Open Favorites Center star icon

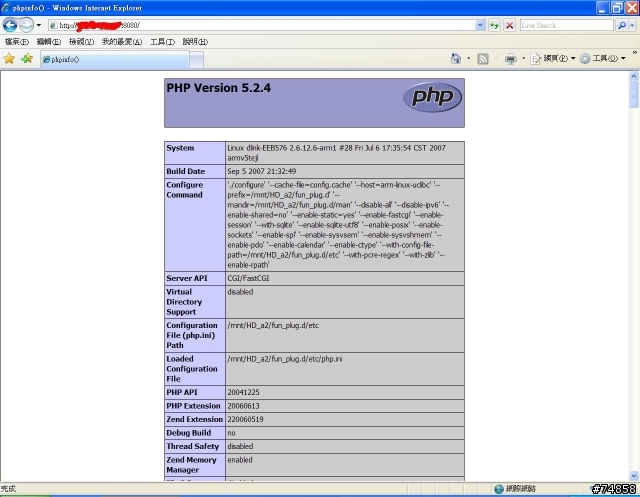[x=9, y=59]
